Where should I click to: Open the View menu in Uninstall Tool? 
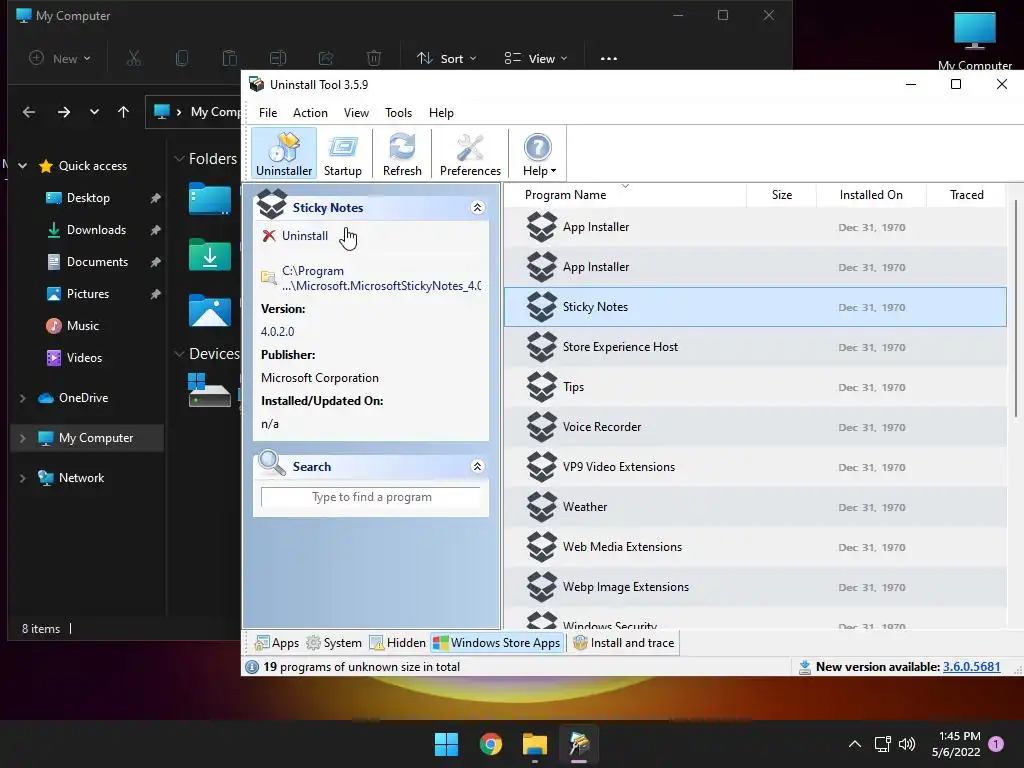357,112
